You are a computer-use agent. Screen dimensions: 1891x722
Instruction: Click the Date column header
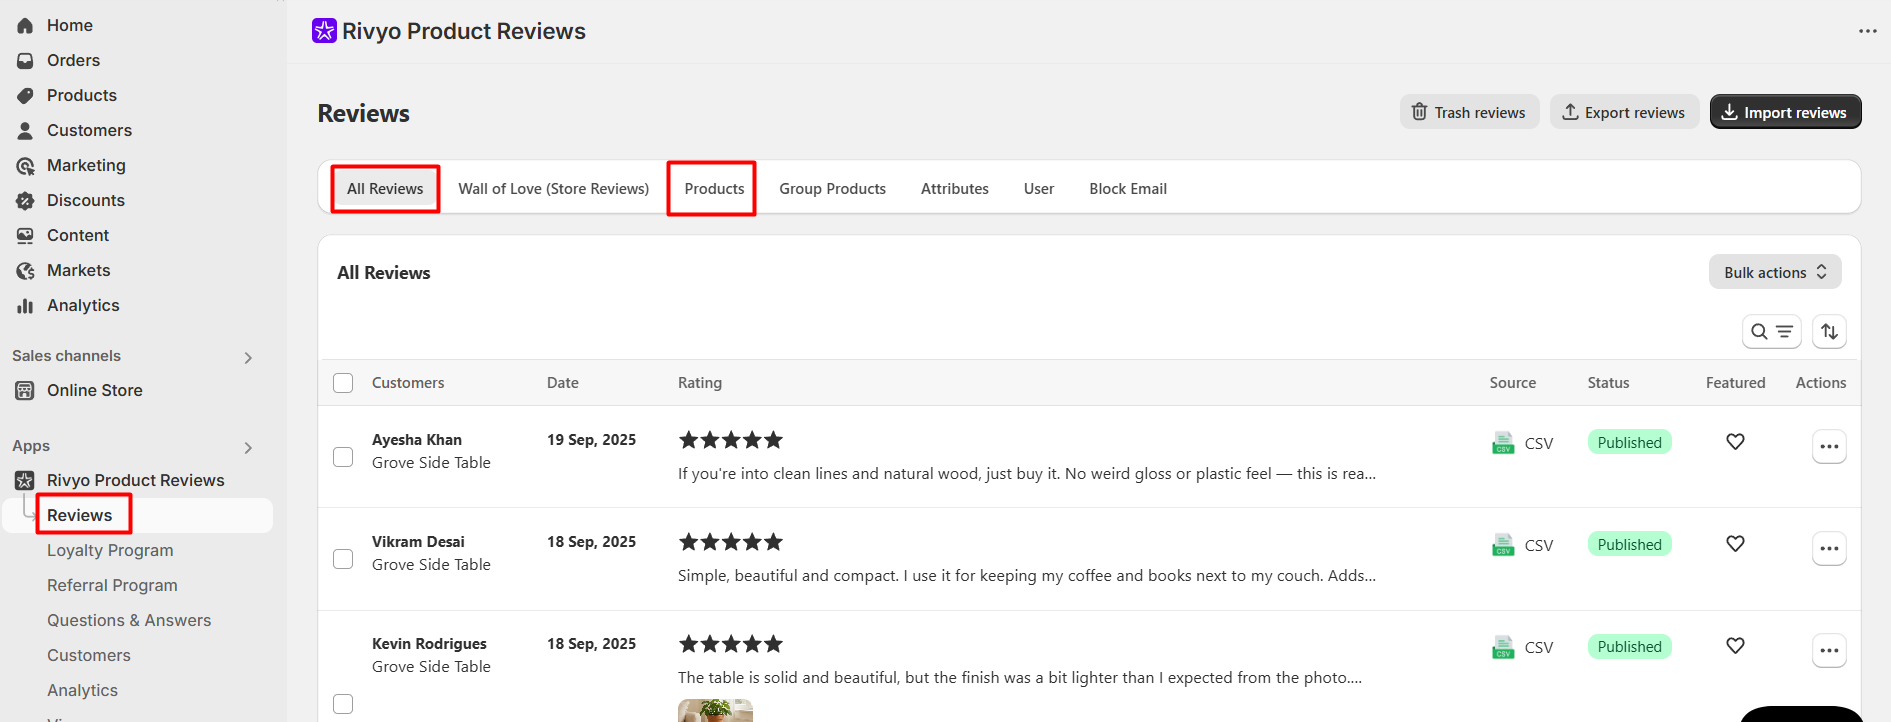[x=563, y=383]
